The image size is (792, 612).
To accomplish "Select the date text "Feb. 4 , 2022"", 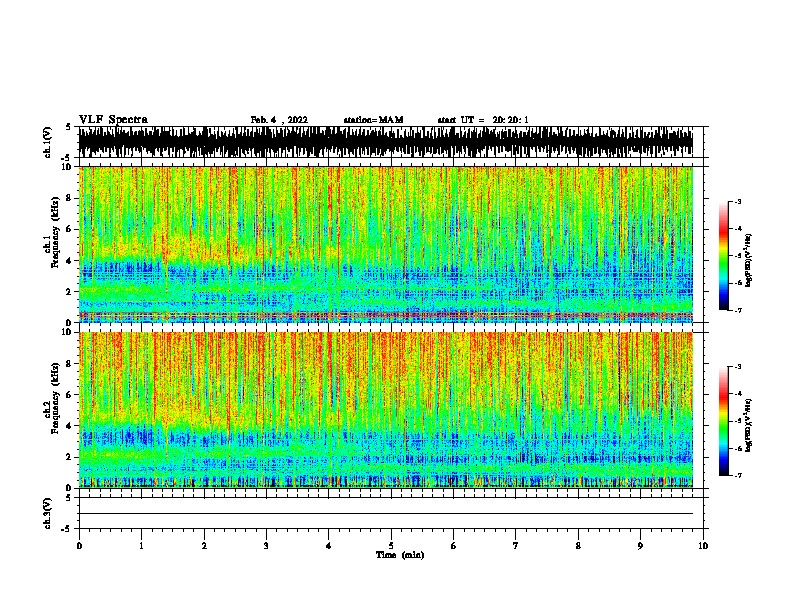I will click(x=279, y=120).
